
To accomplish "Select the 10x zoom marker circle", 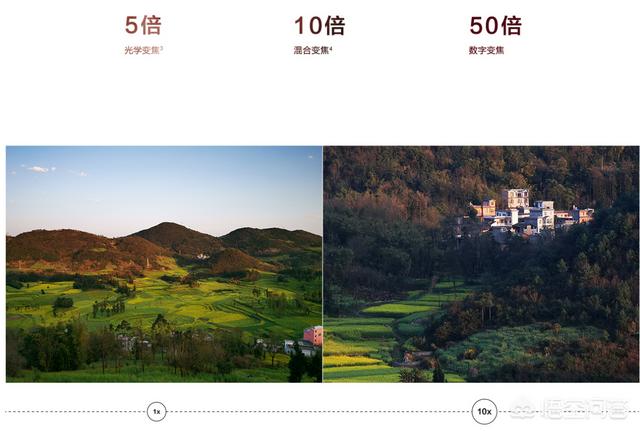I will [484, 411].
